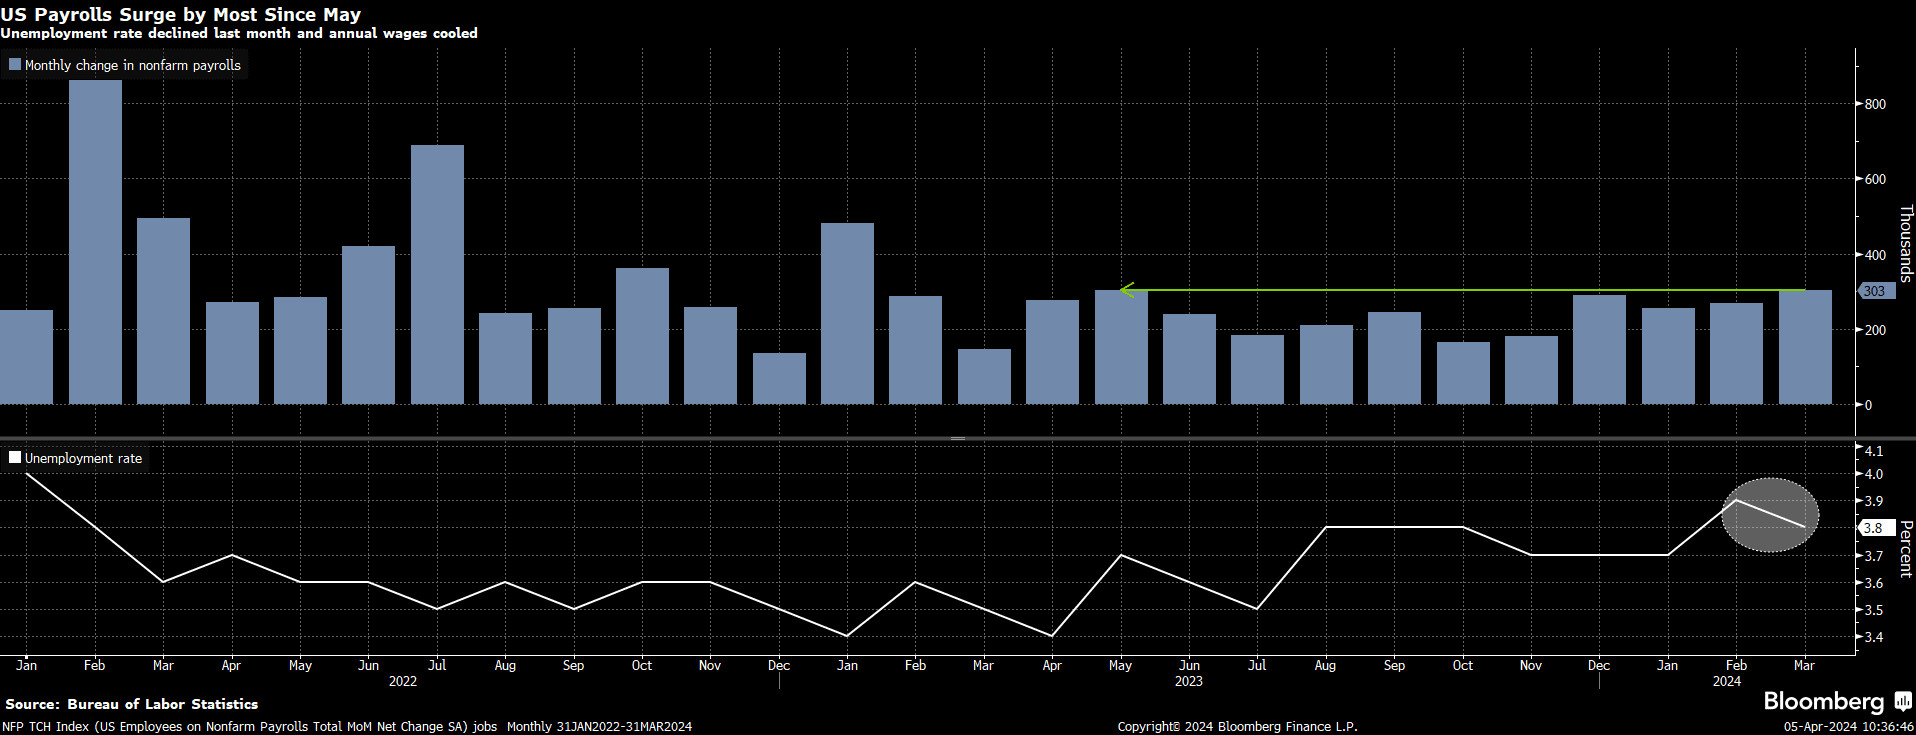Click the Bloomberg terminal logo icon
Screen dimensions: 1916x735
(x=1903, y=701)
